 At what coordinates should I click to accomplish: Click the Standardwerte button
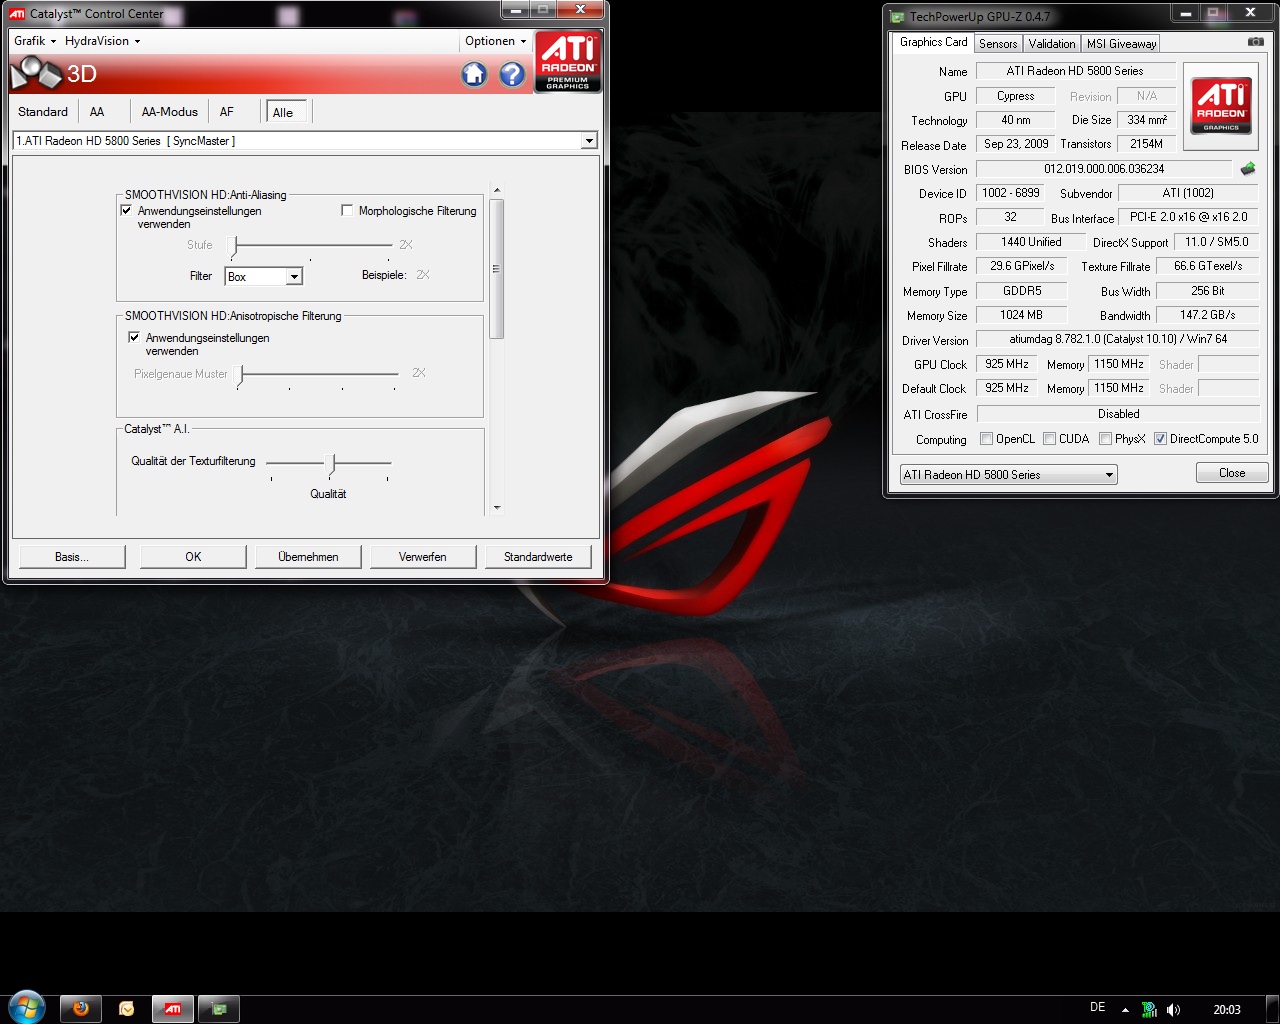tap(538, 557)
